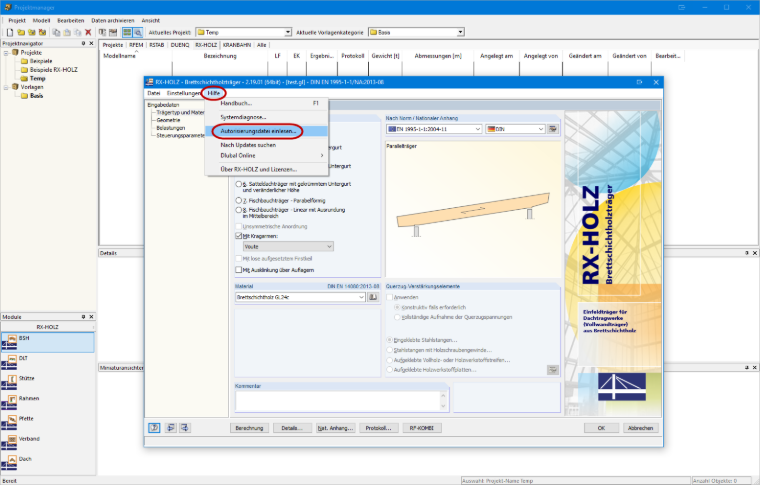Screen dimensions: 760x485
Task: Select Fischbauchträger - Linear mit Ausrundung
Action: (x=238, y=210)
